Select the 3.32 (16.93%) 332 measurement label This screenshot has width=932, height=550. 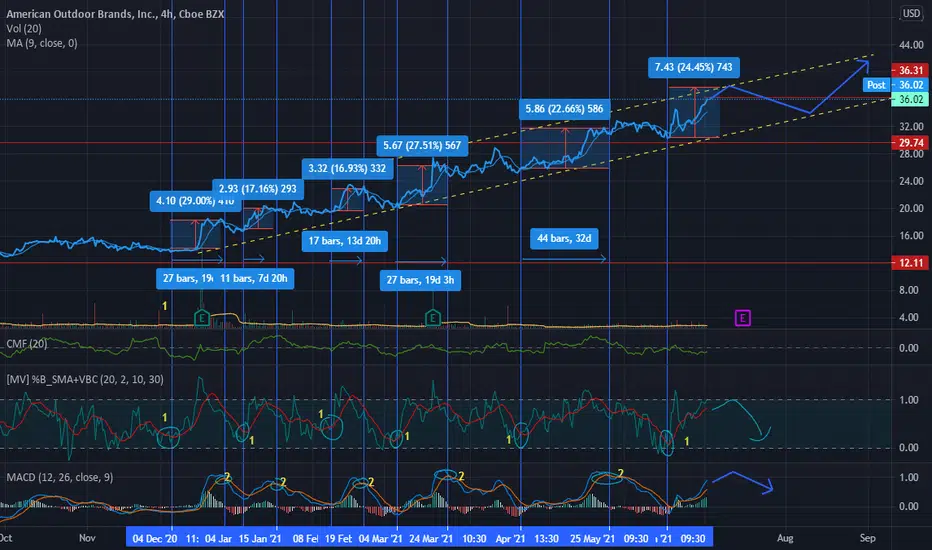tap(347, 168)
